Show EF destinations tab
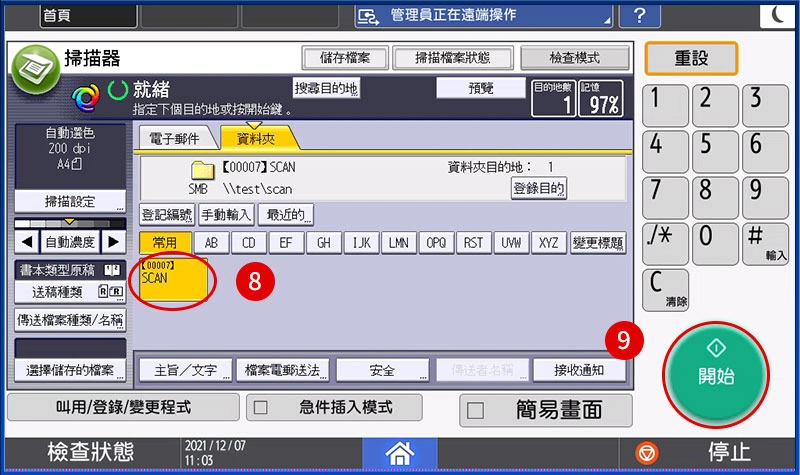This screenshot has height=475, width=800. tap(286, 243)
